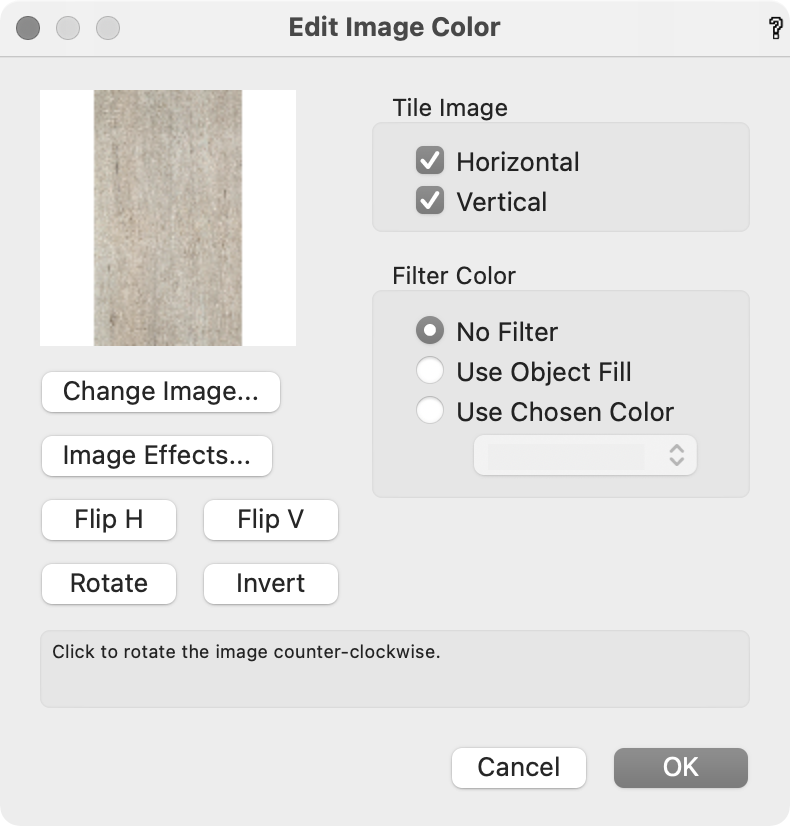Click the Edit Image Color title bar
The width and height of the screenshot is (790, 826).
tap(394, 27)
